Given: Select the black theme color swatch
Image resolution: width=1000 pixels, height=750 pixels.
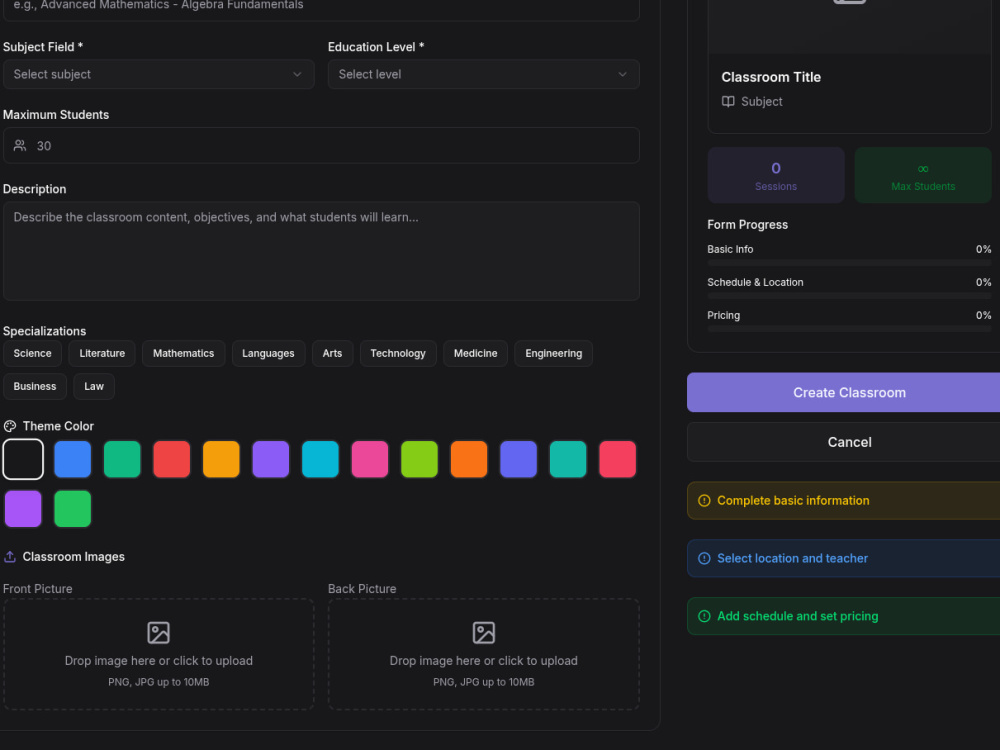Looking at the screenshot, I should (23, 459).
